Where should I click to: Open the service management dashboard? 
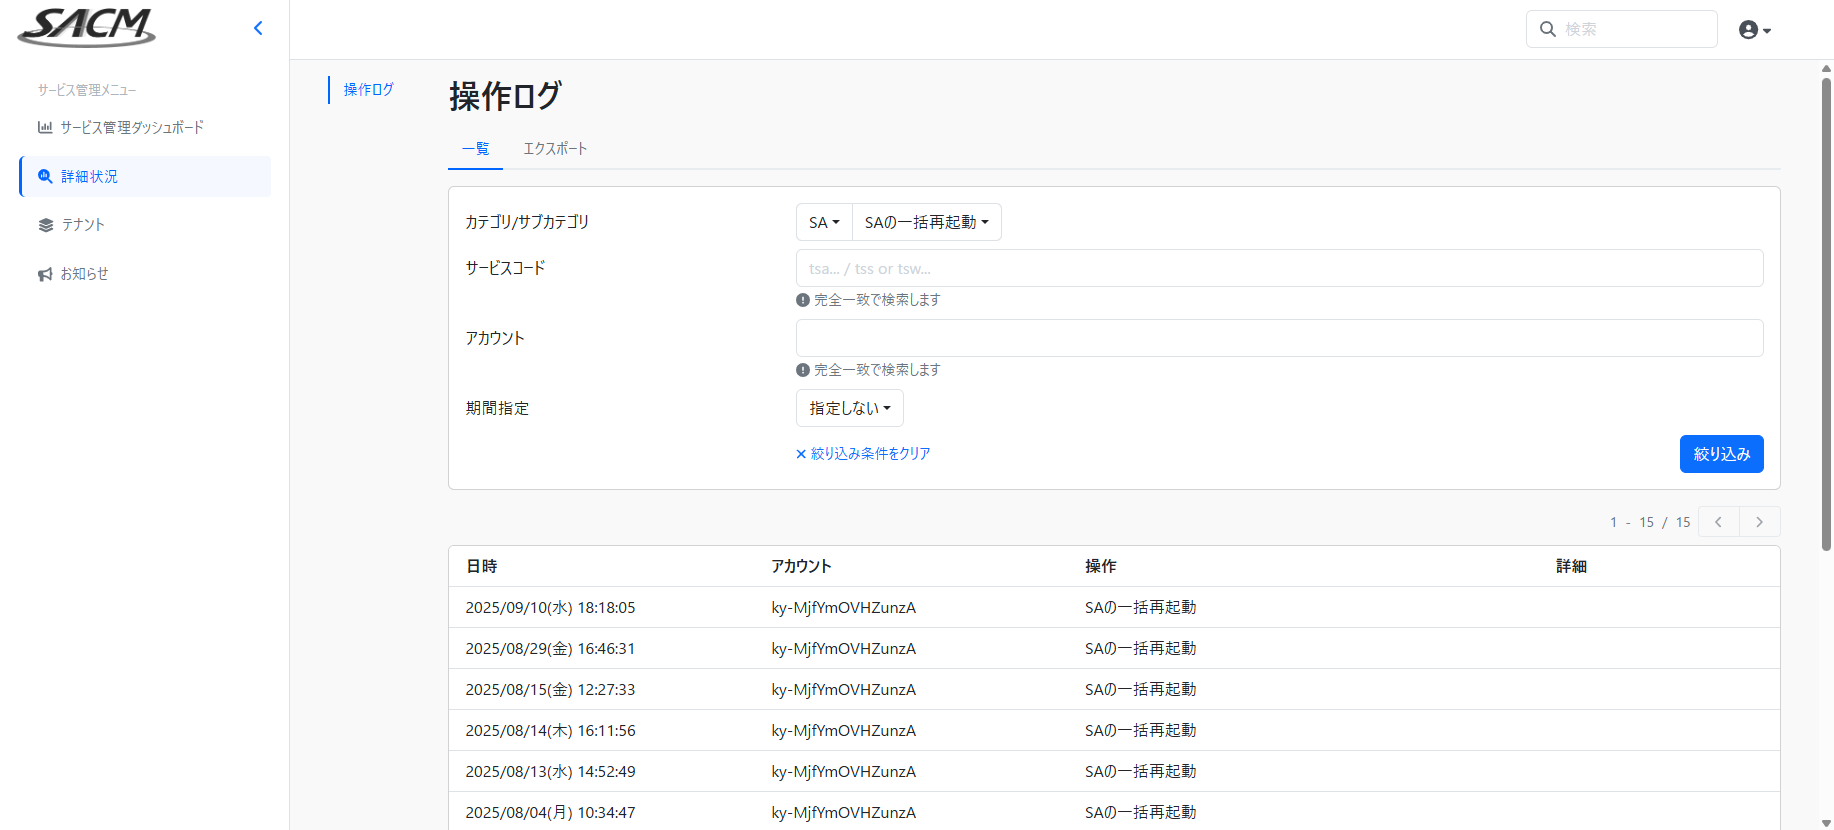(131, 127)
